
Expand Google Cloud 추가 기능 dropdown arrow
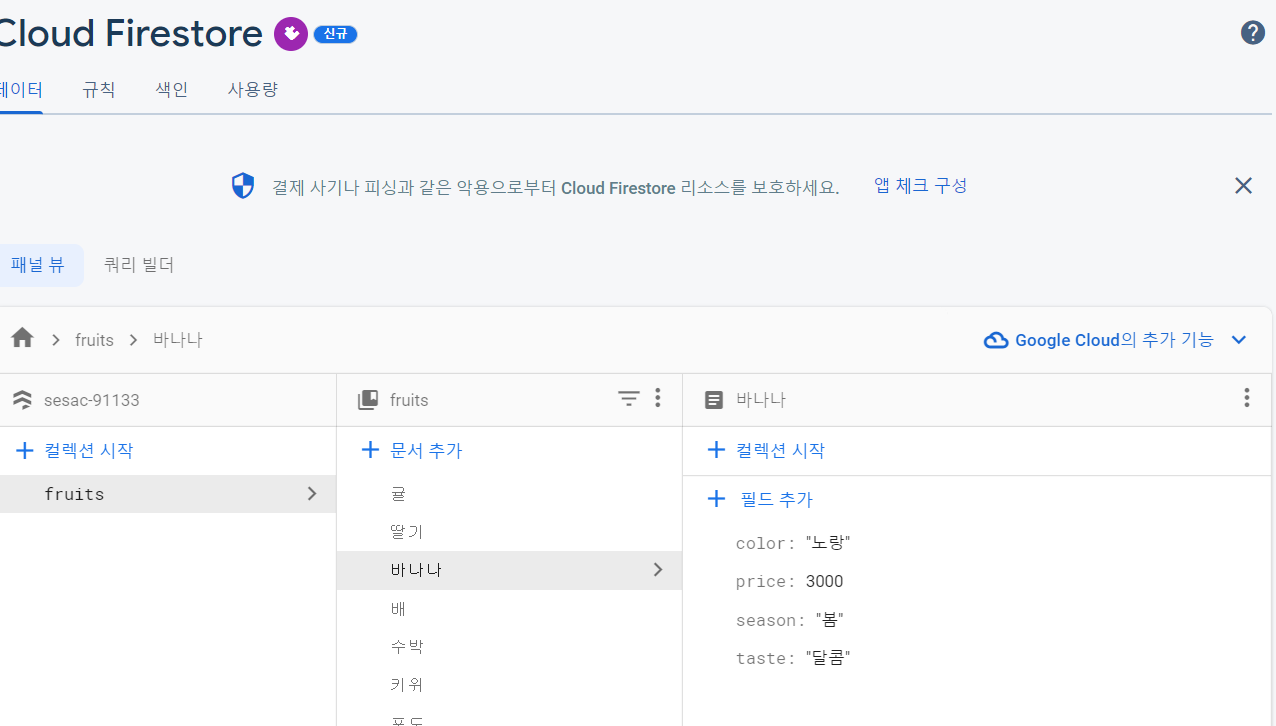pyautogui.click(x=1239, y=340)
